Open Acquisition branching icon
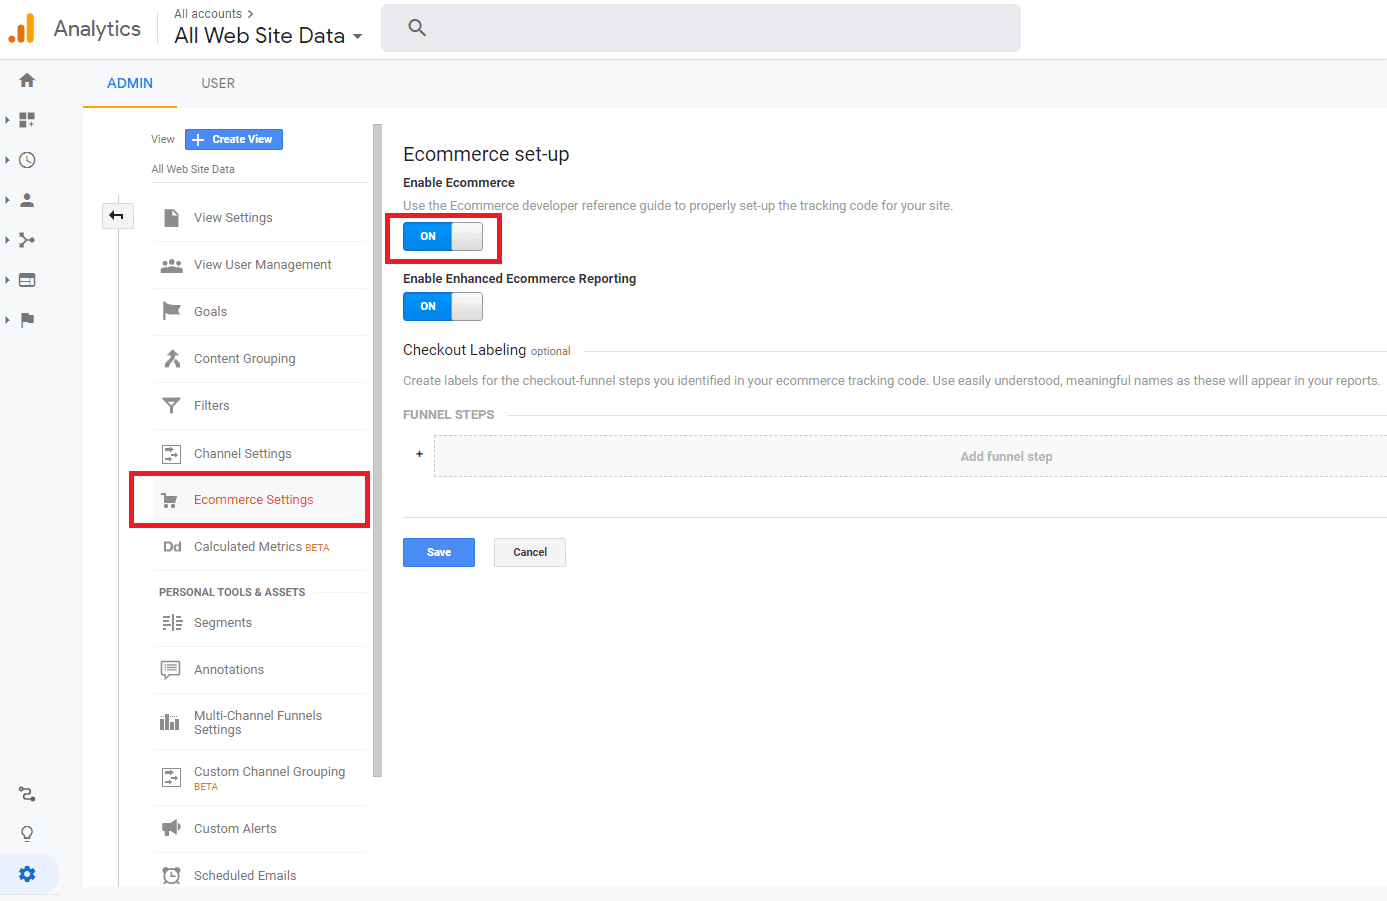 (27, 240)
